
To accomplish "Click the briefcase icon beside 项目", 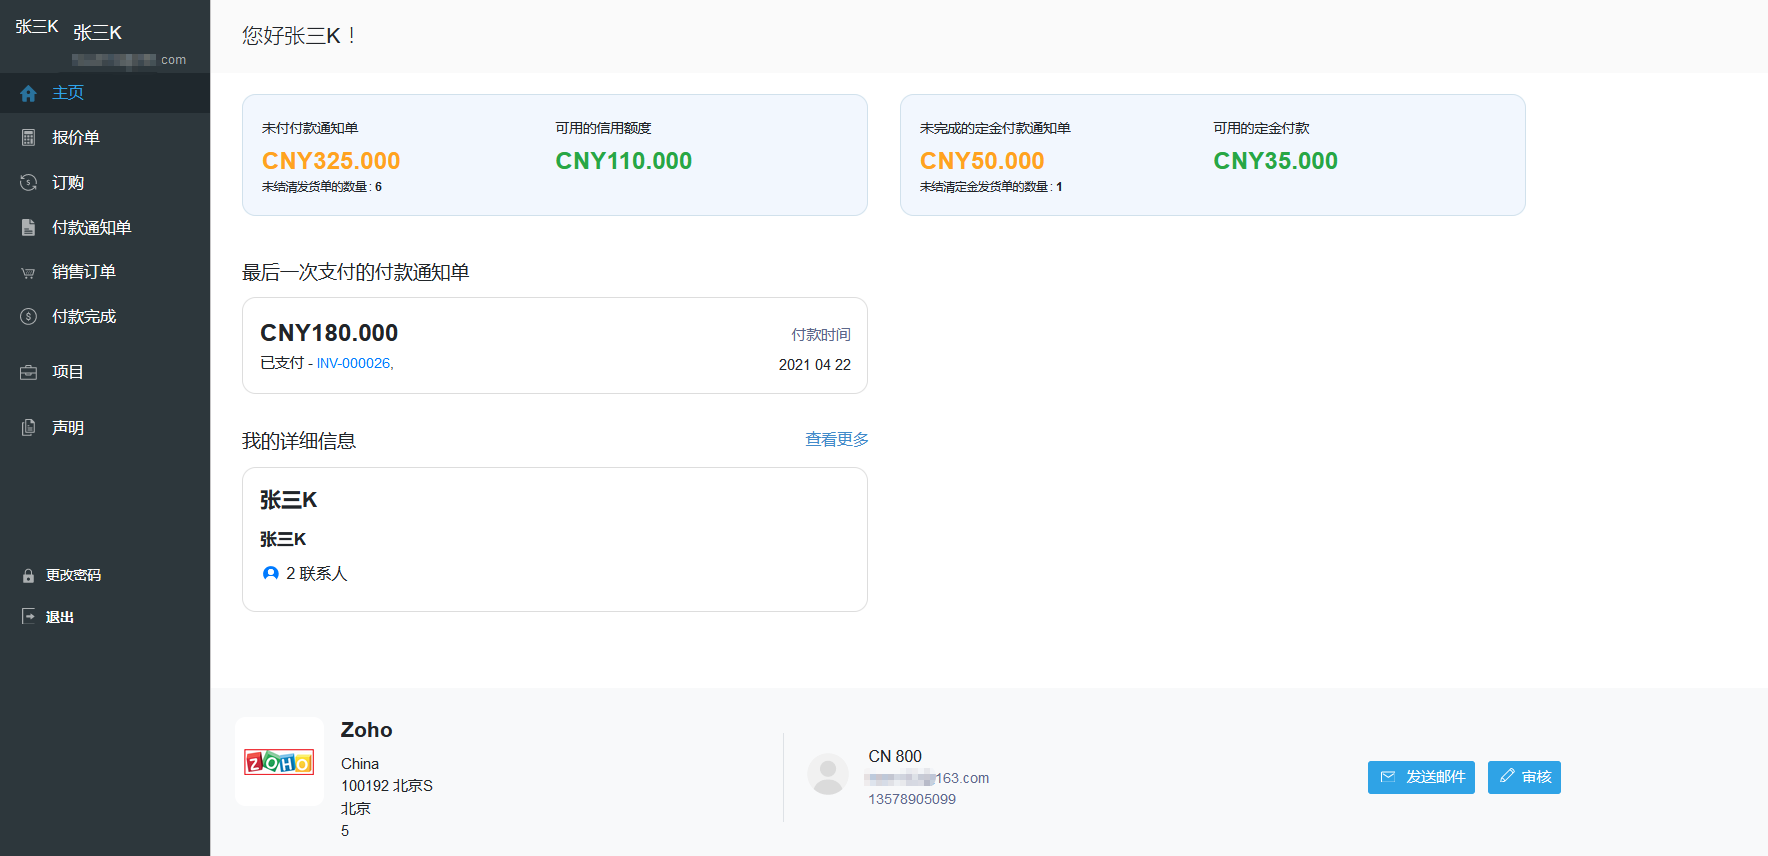I will coord(28,372).
